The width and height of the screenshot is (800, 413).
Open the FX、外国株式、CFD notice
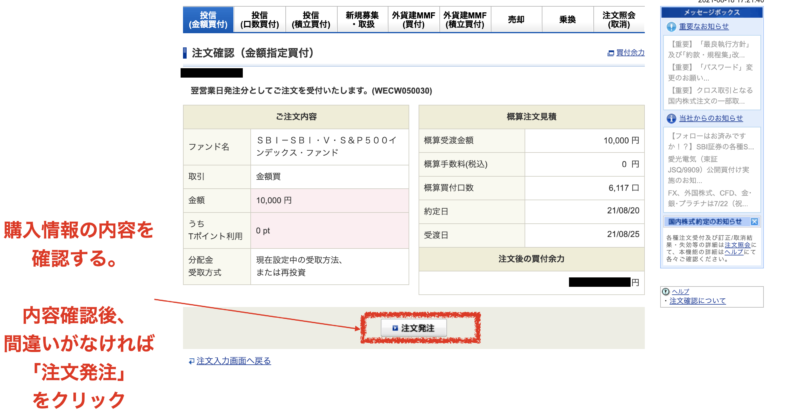[x=711, y=198]
